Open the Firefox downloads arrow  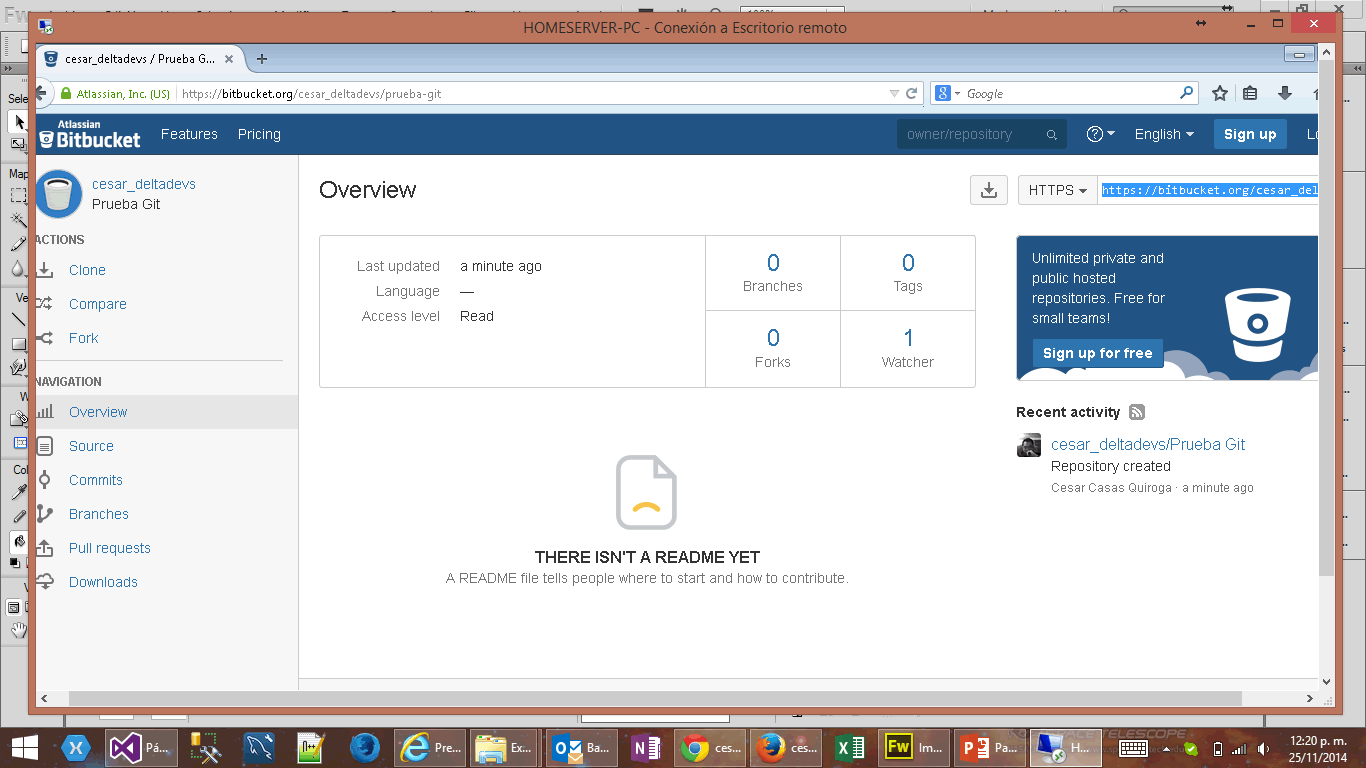click(1285, 93)
